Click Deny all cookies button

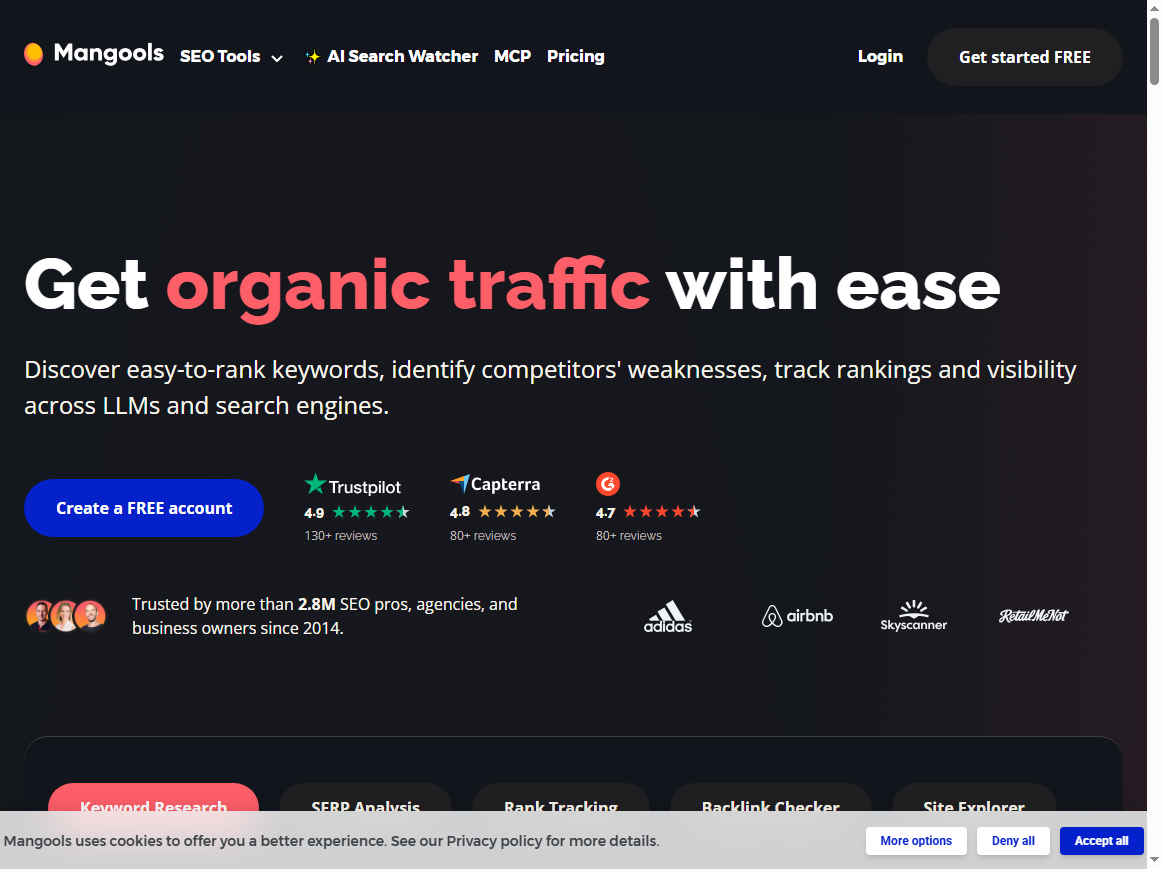click(1013, 841)
